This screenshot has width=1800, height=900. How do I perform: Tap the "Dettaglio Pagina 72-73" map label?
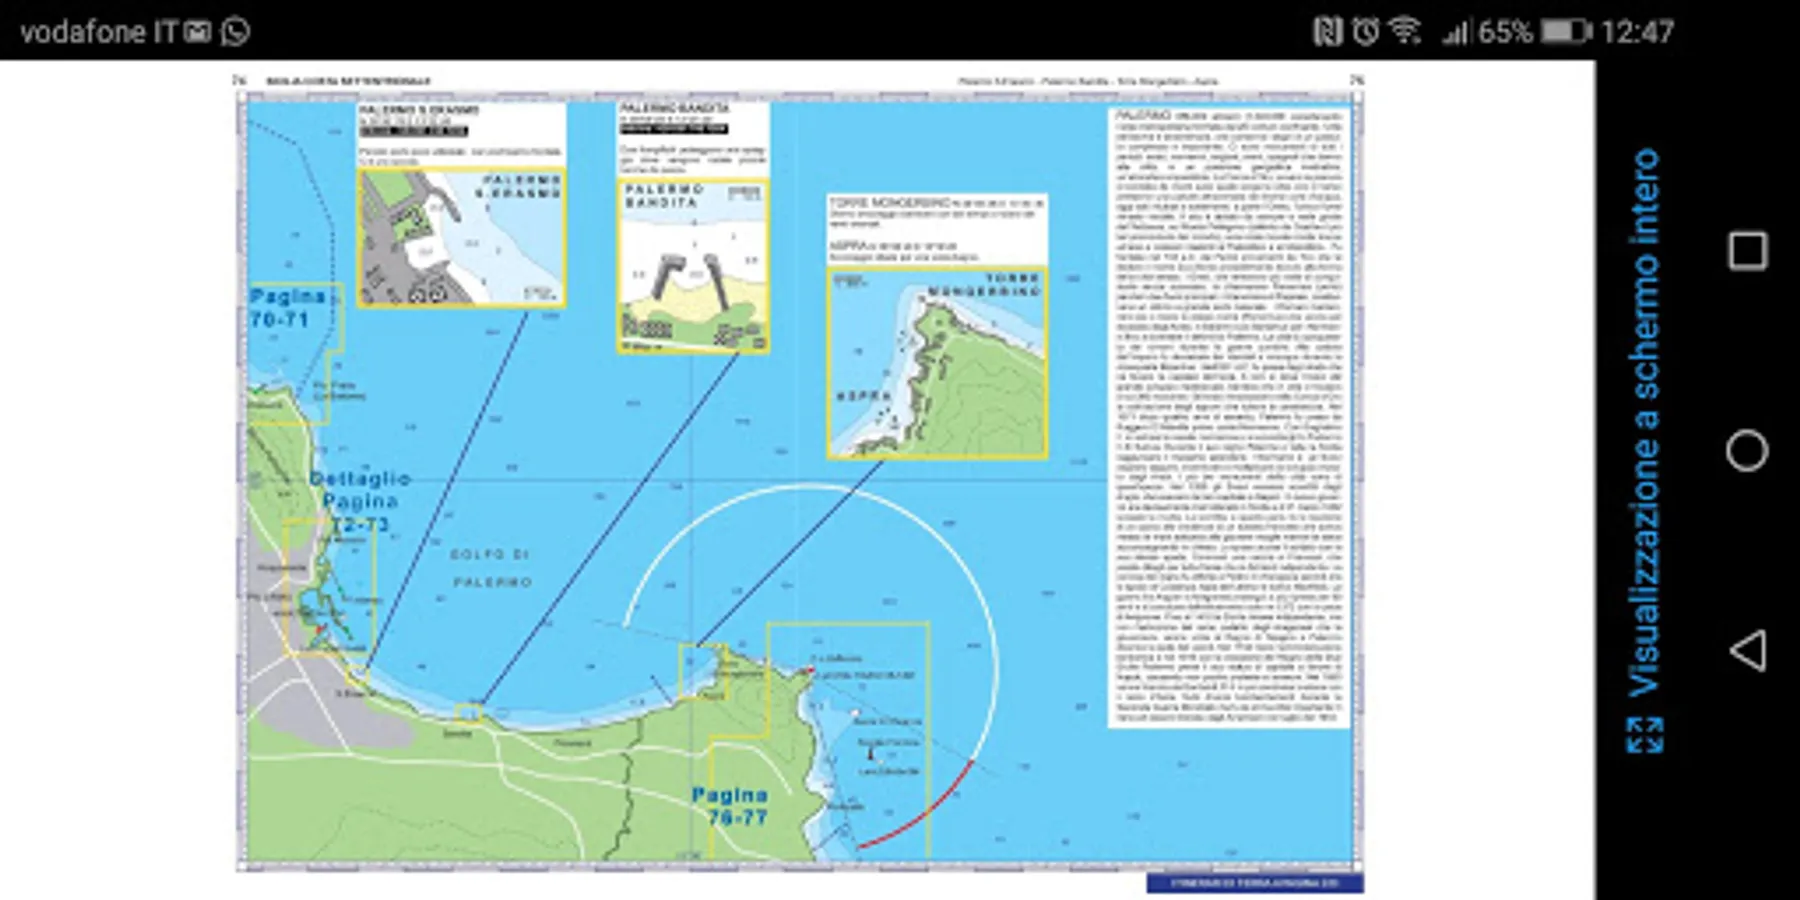pyautogui.click(x=360, y=501)
